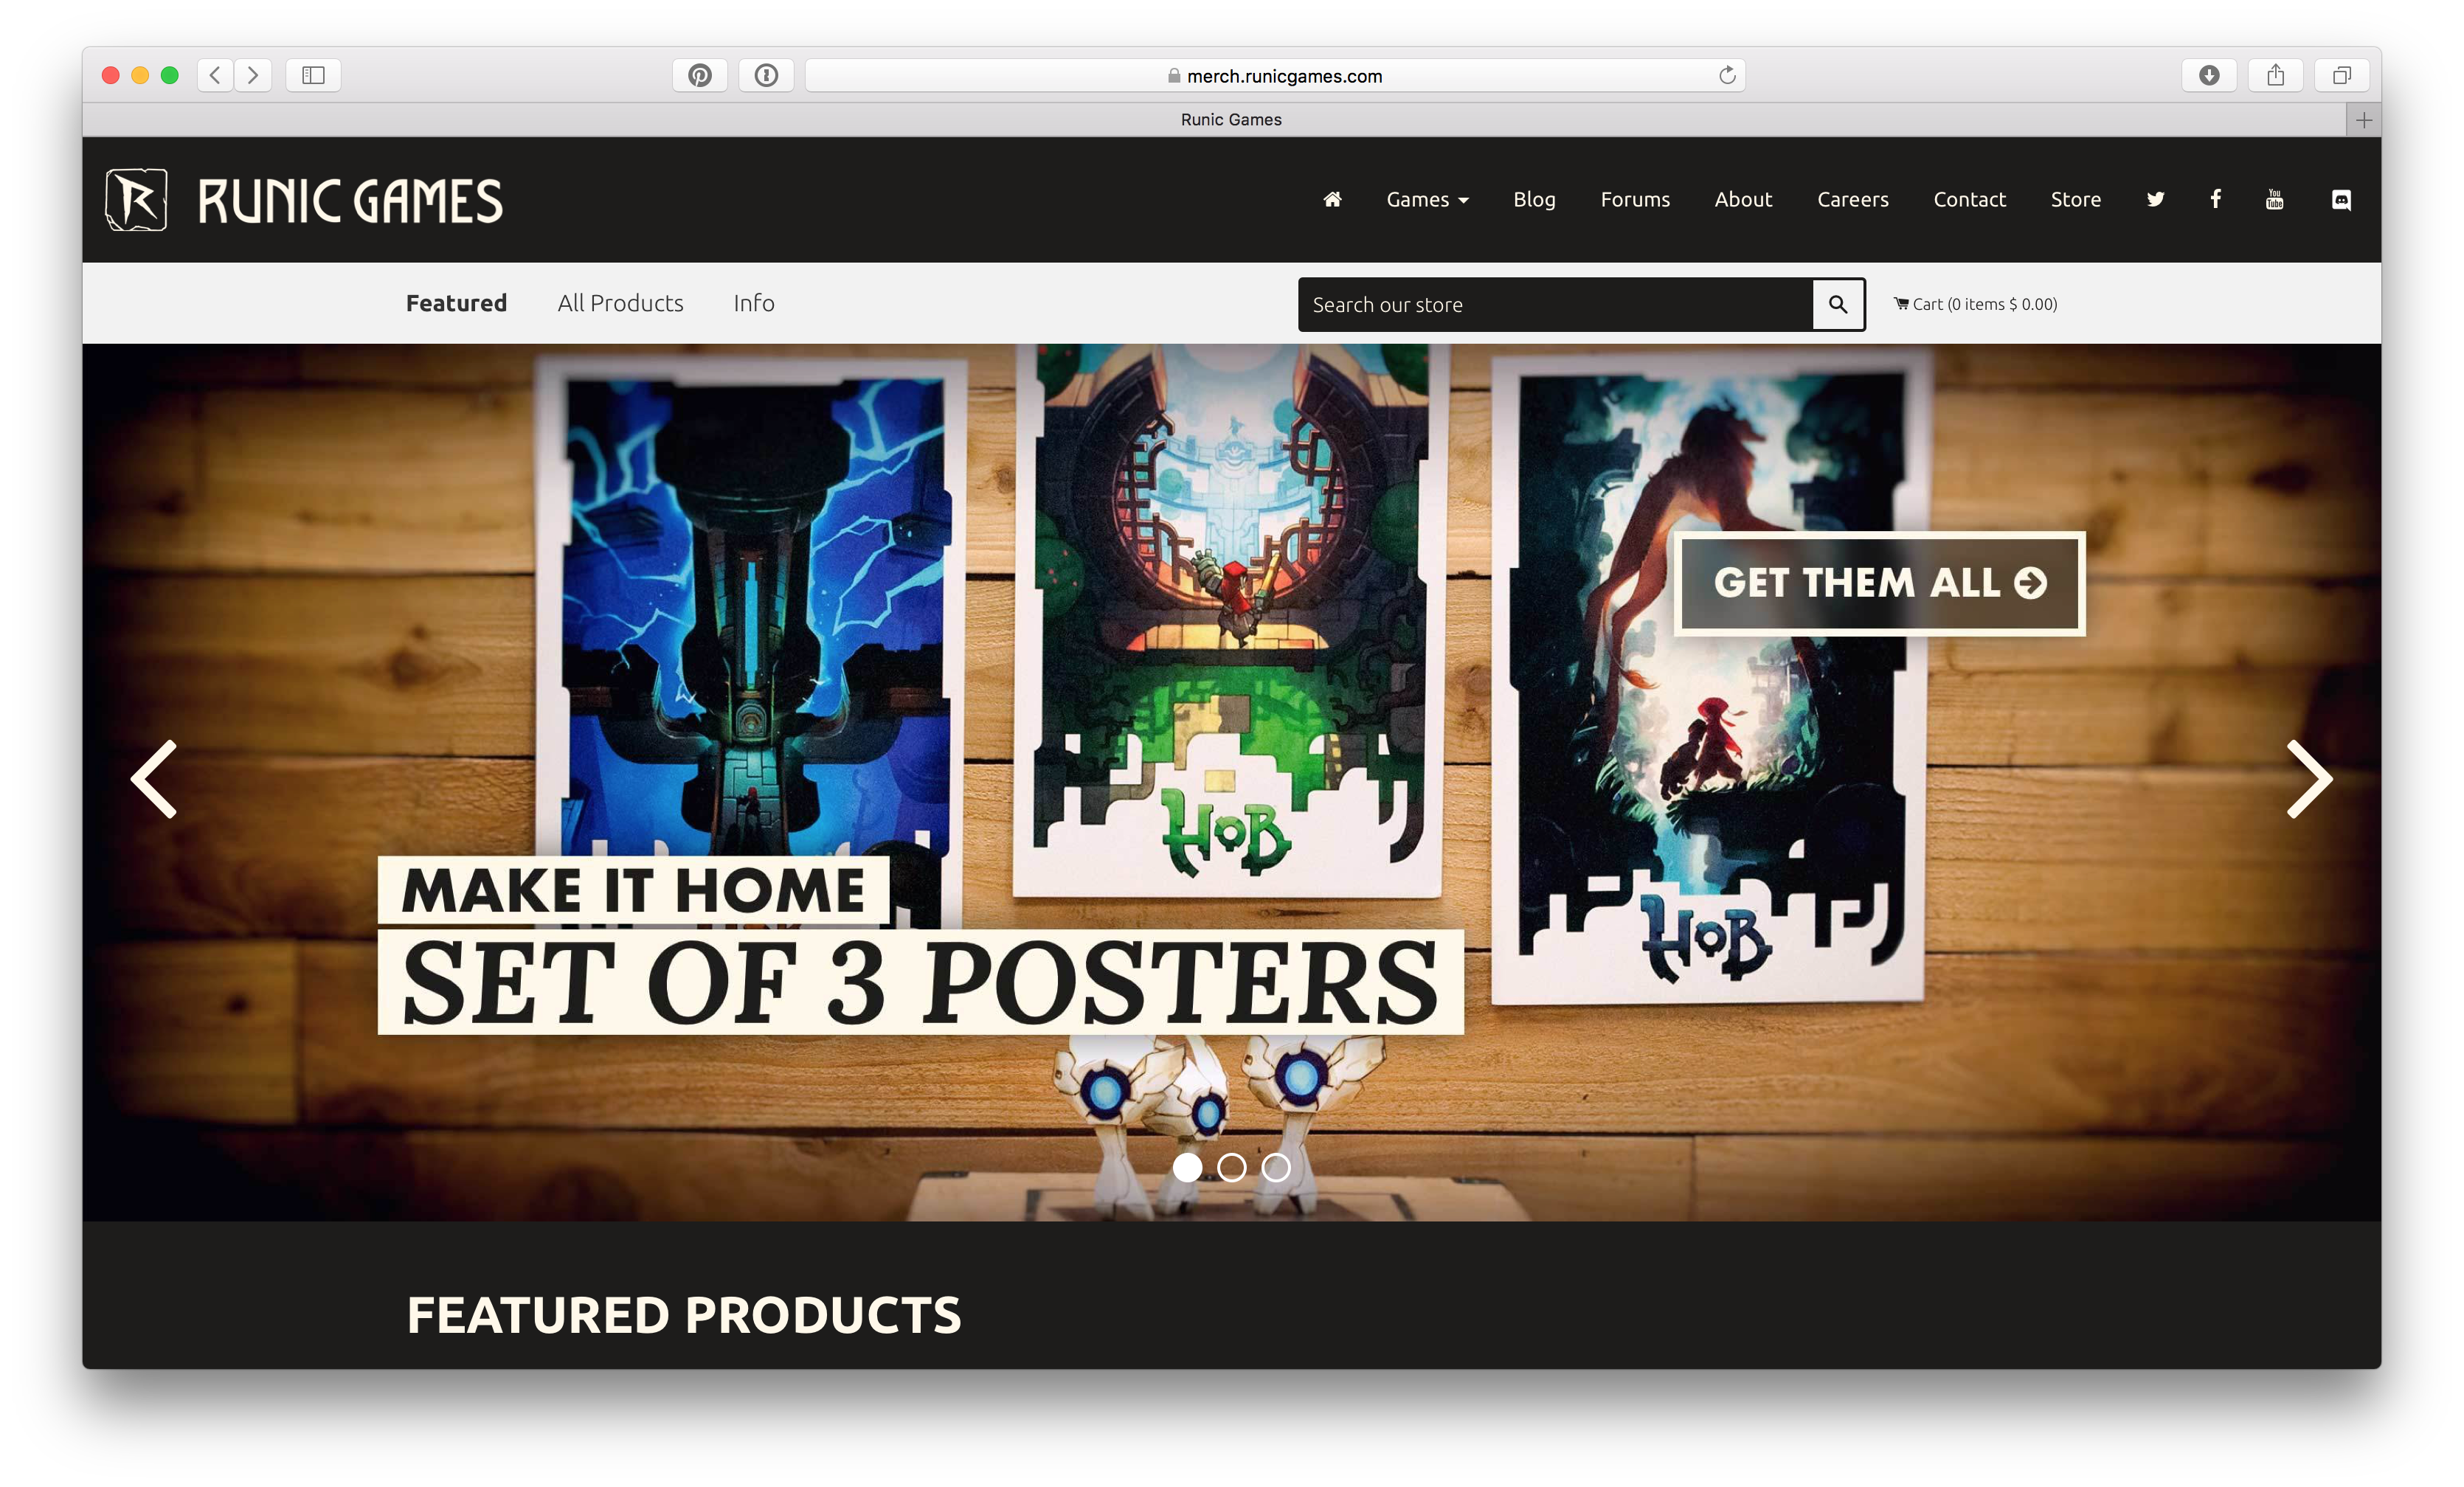Show the Safari sidebar
2464x1487 pixels.
coord(313,75)
